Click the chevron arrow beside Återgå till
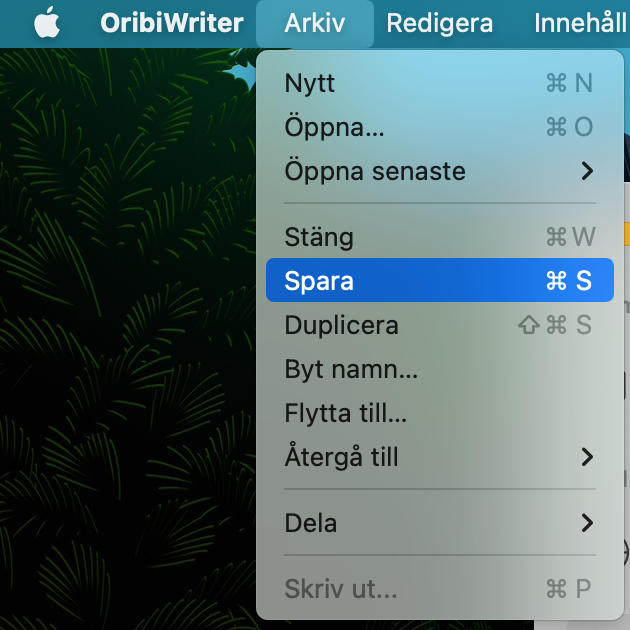Screen dimensions: 630x630 coord(587,457)
